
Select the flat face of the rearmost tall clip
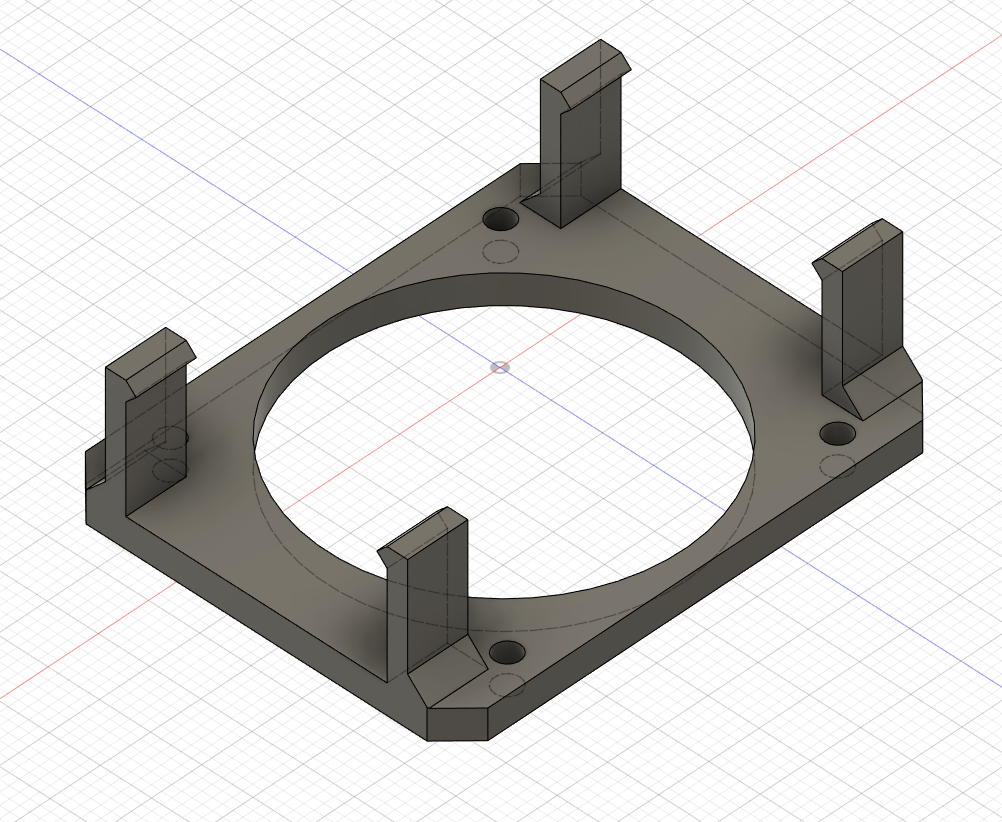point(591,153)
